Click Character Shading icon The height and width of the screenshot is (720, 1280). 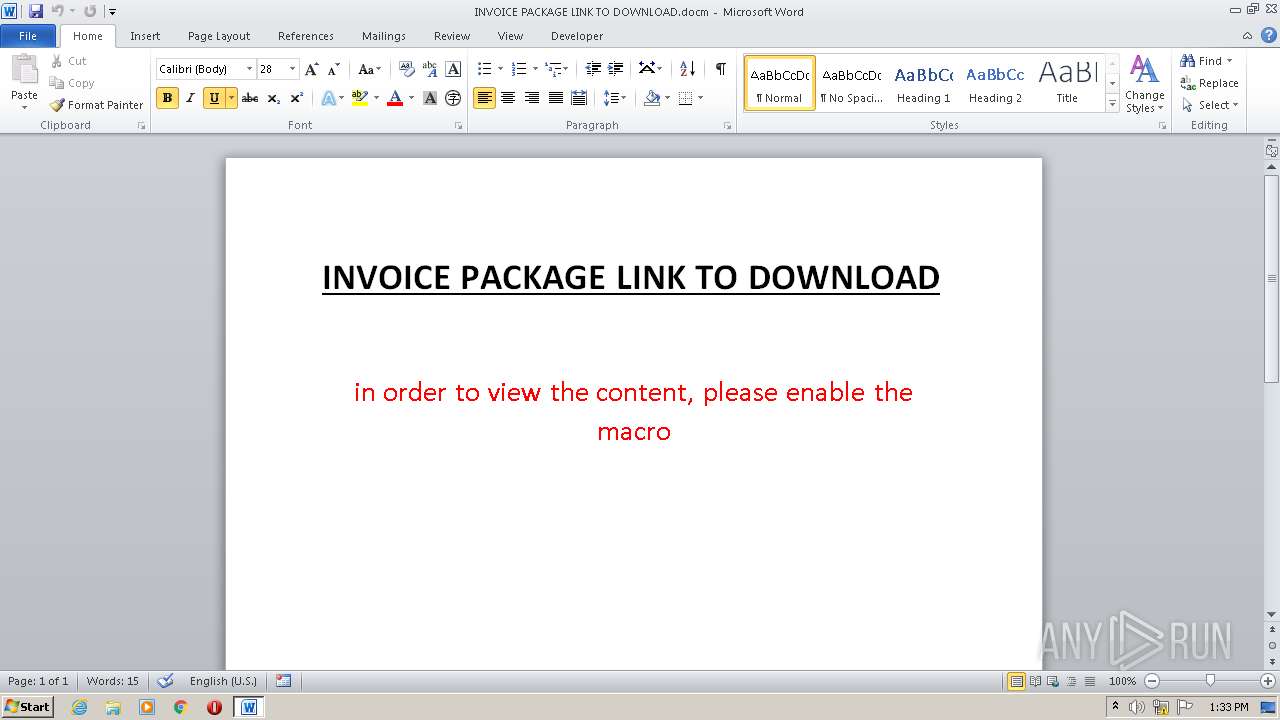[430, 98]
